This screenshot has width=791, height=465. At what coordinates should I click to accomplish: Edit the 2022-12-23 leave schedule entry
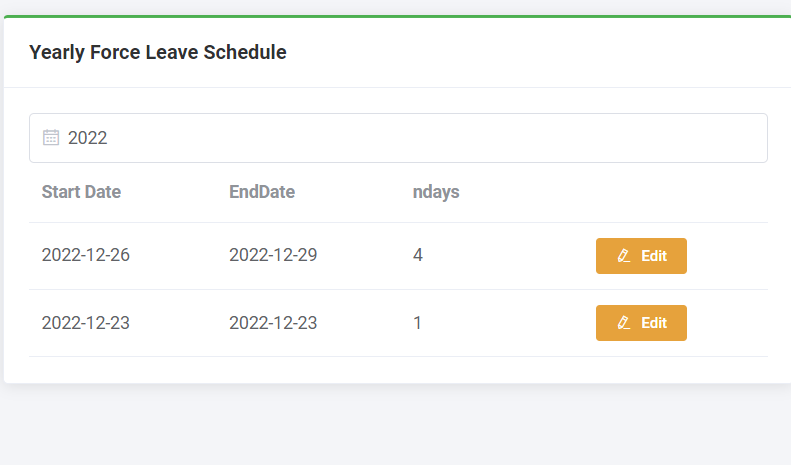[641, 323]
